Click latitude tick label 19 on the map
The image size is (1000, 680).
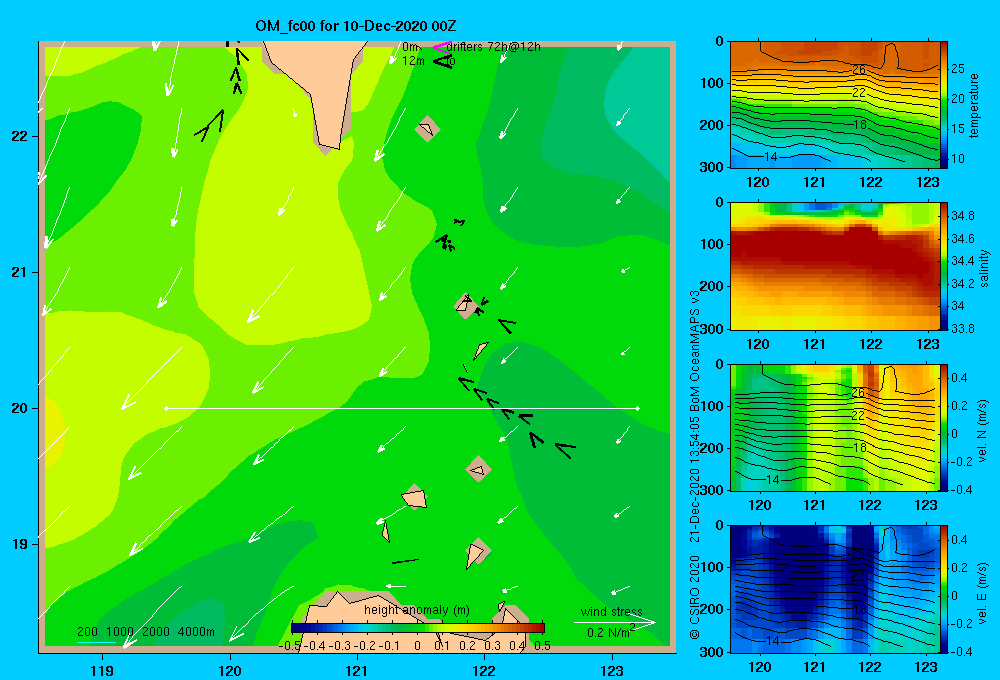pyautogui.click(x=19, y=544)
